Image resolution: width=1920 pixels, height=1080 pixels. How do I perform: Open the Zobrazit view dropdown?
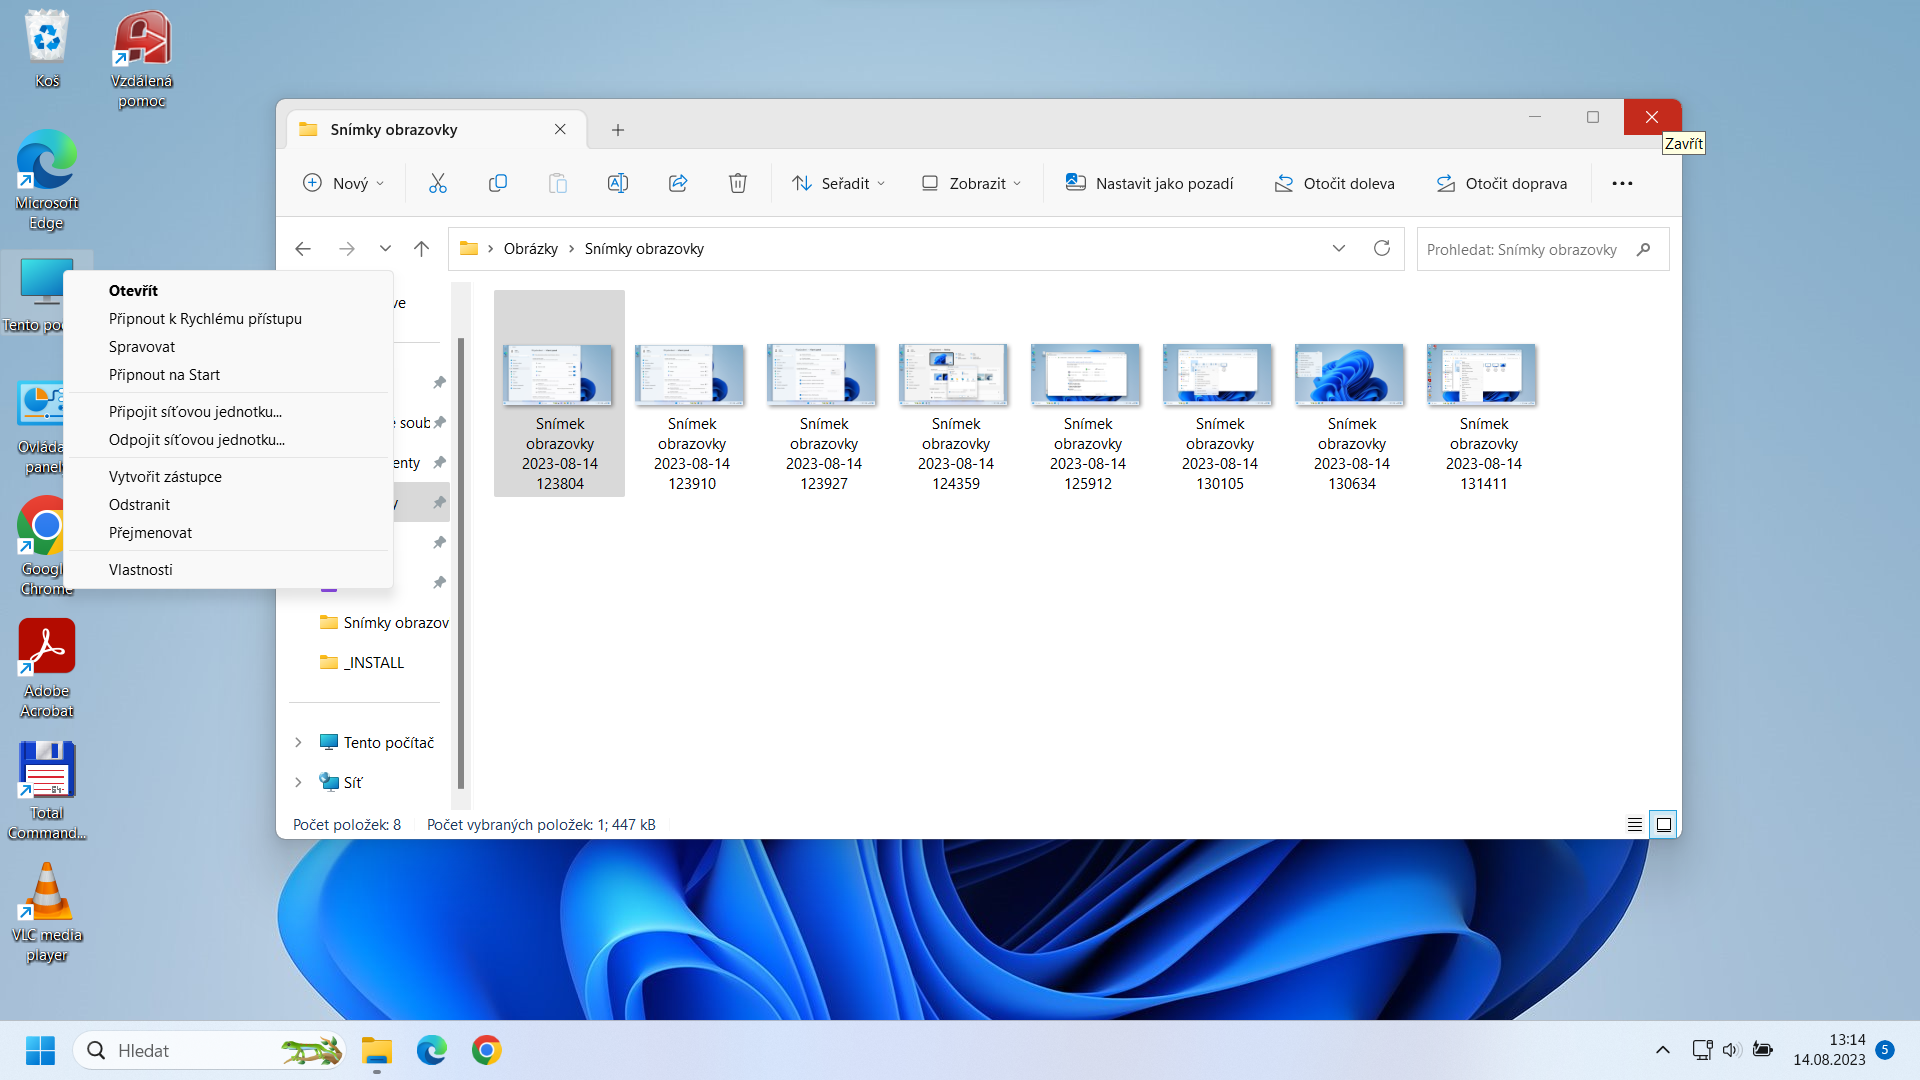click(971, 183)
